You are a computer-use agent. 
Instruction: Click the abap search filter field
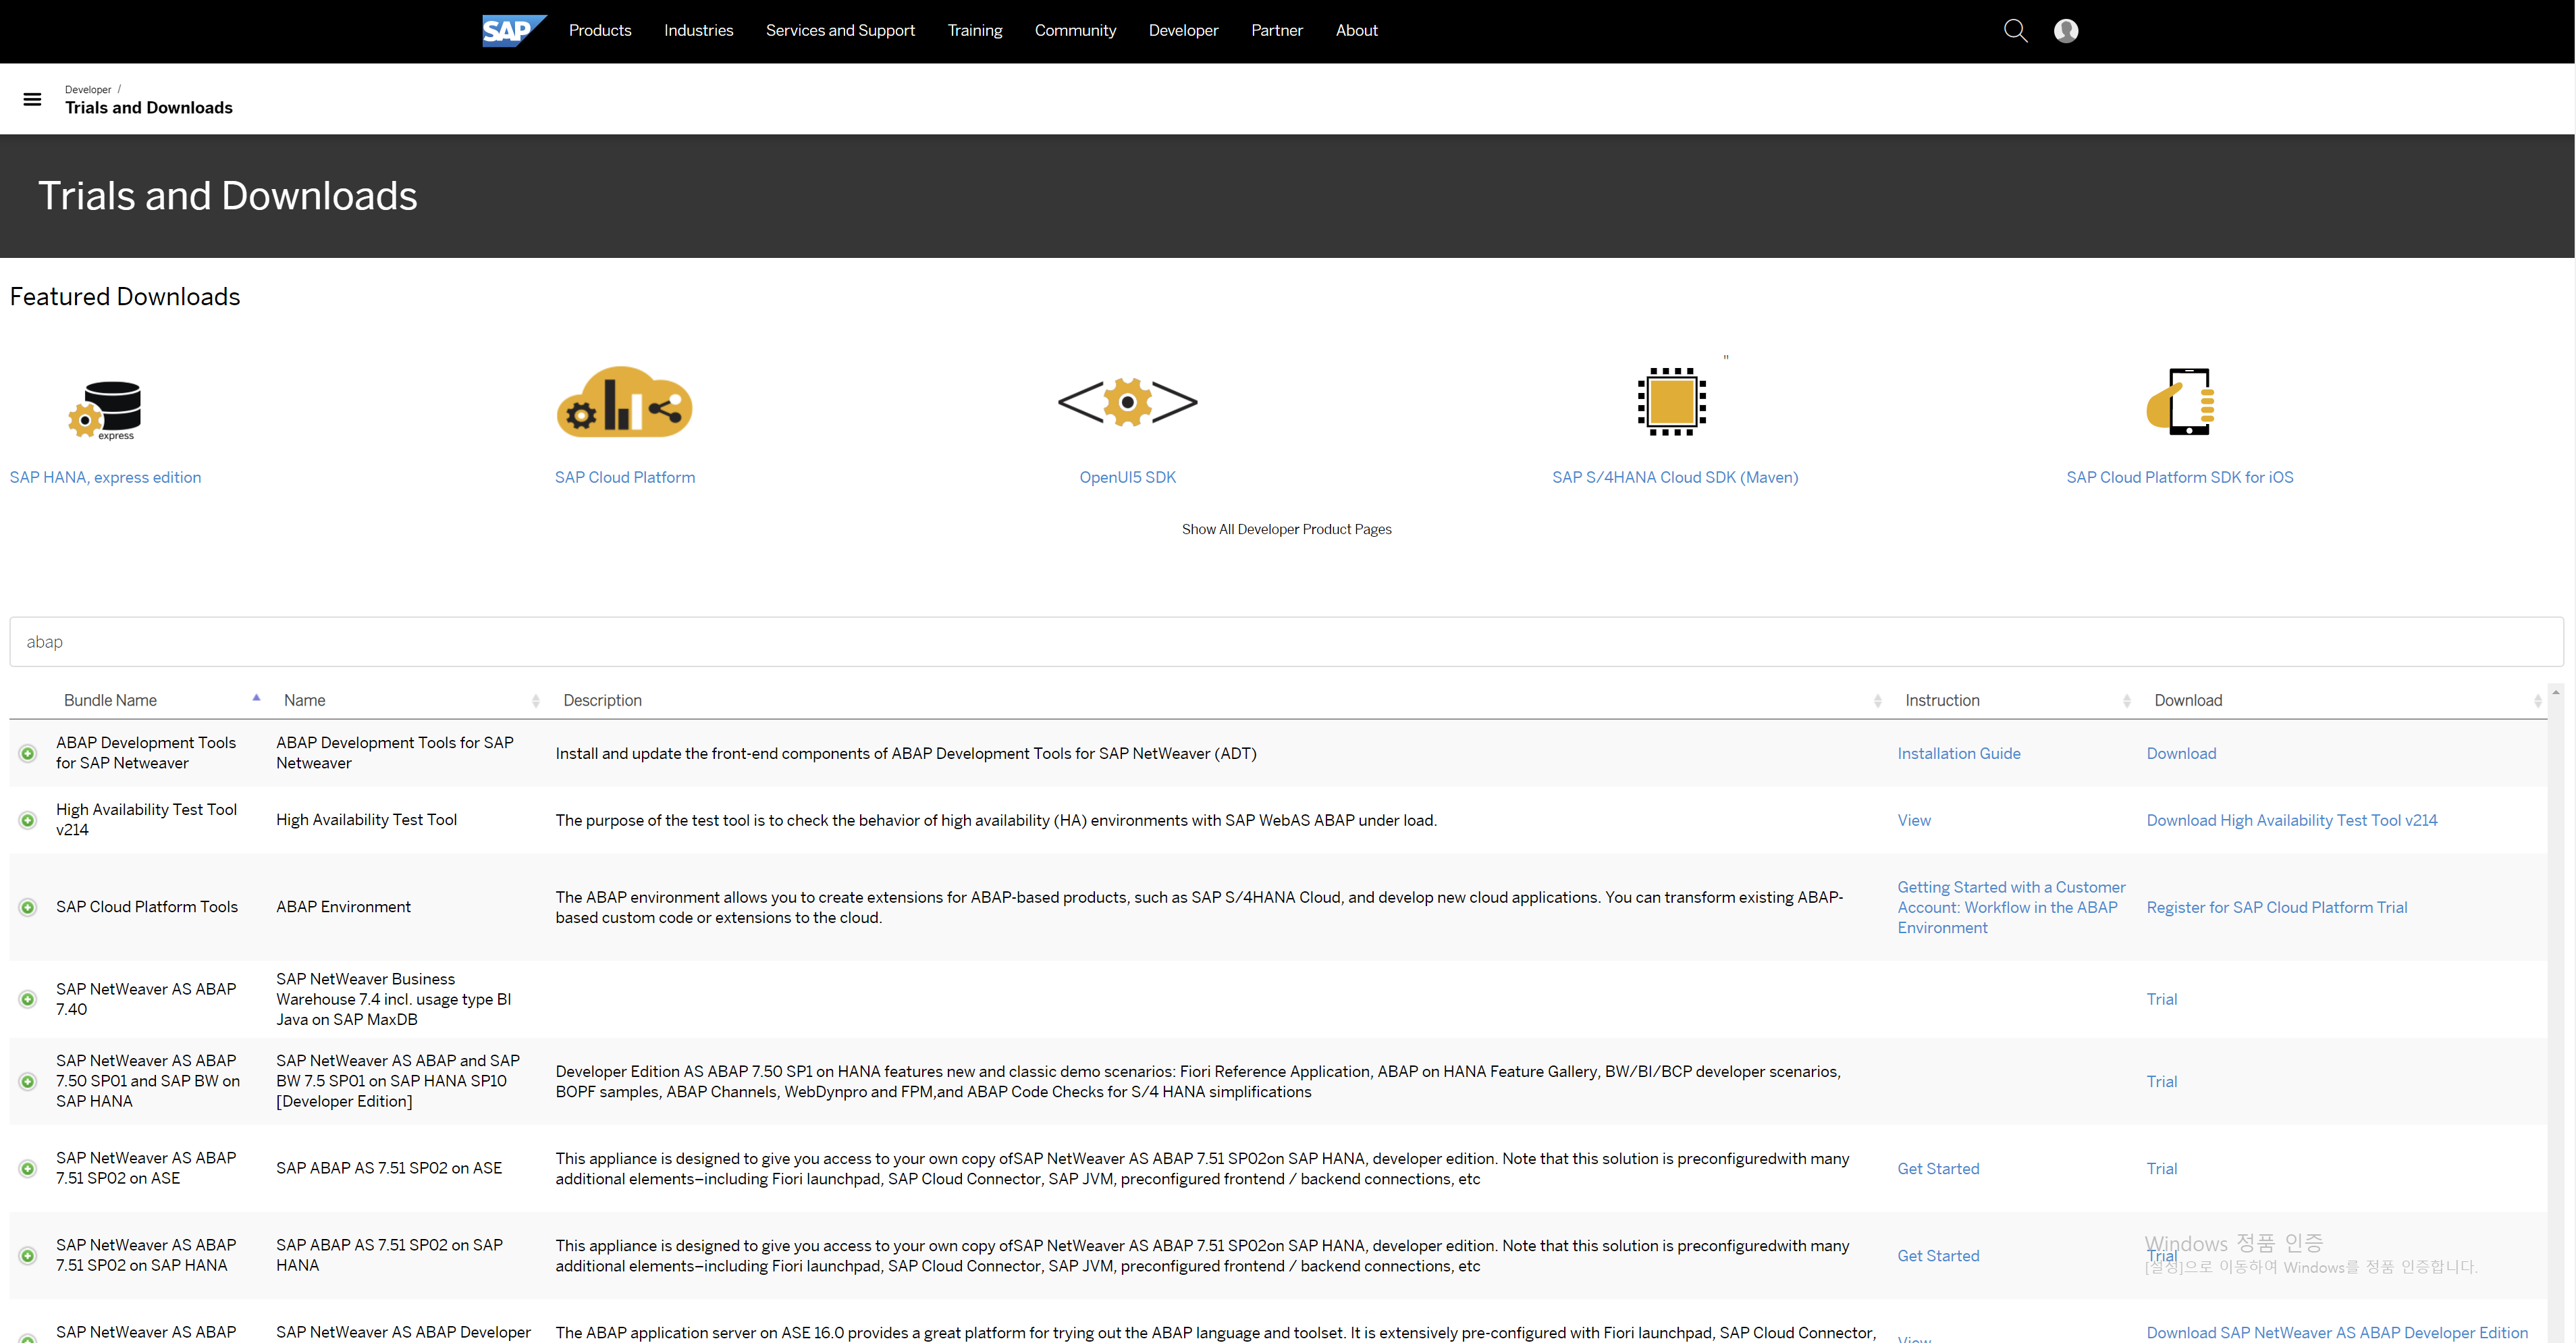(1286, 642)
